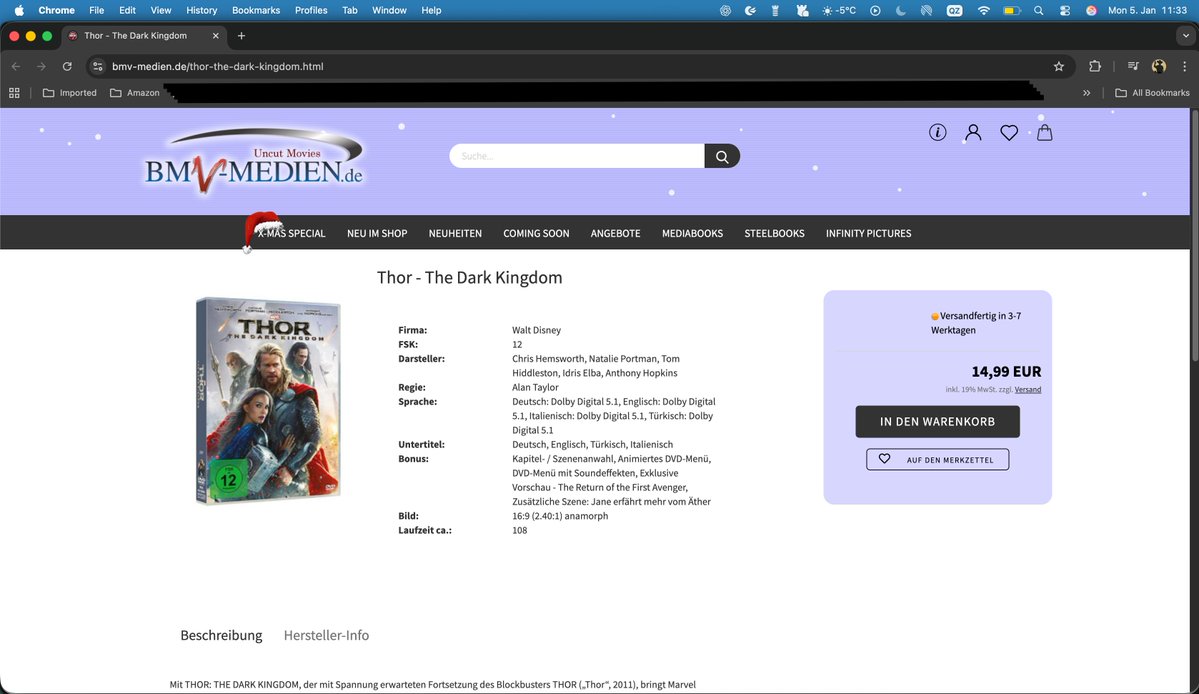The image size is (1199, 694).
Task: Open the user account icon
Action: (x=973, y=132)
